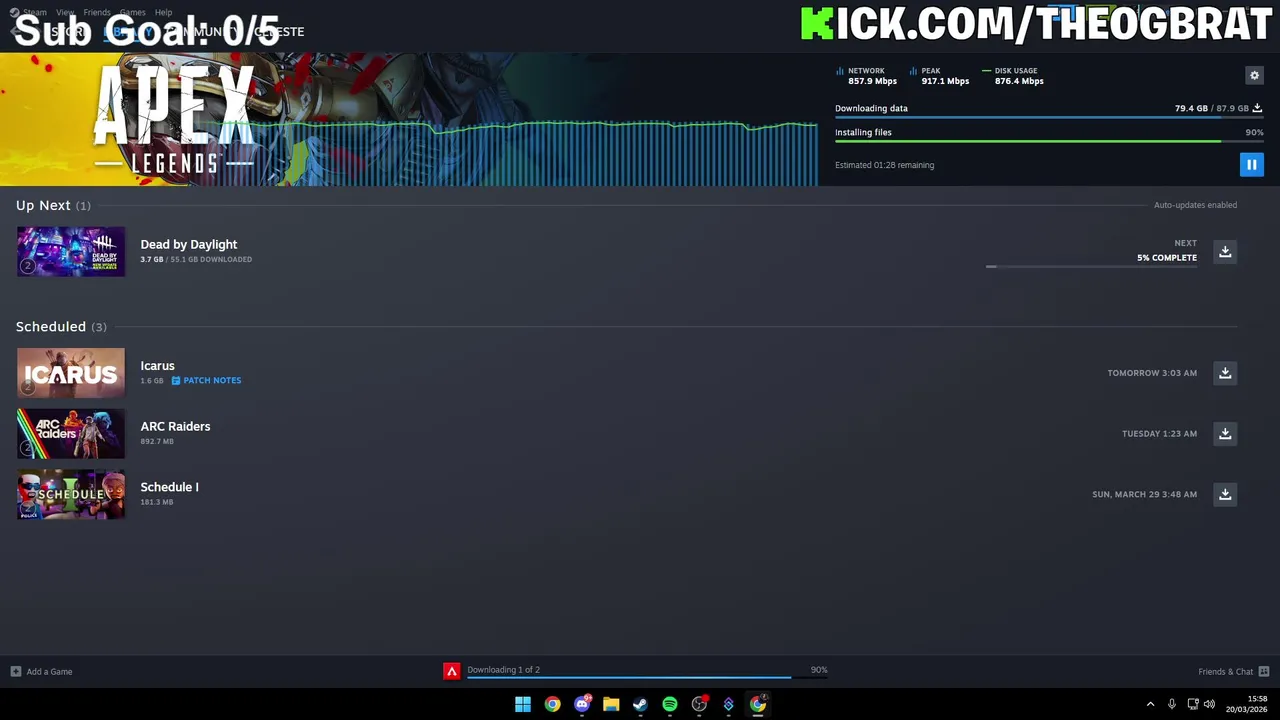Download Schedule I update now
Image resolution: width=1280 pixels, height=720 pixels.
(x=1225, y=494)
